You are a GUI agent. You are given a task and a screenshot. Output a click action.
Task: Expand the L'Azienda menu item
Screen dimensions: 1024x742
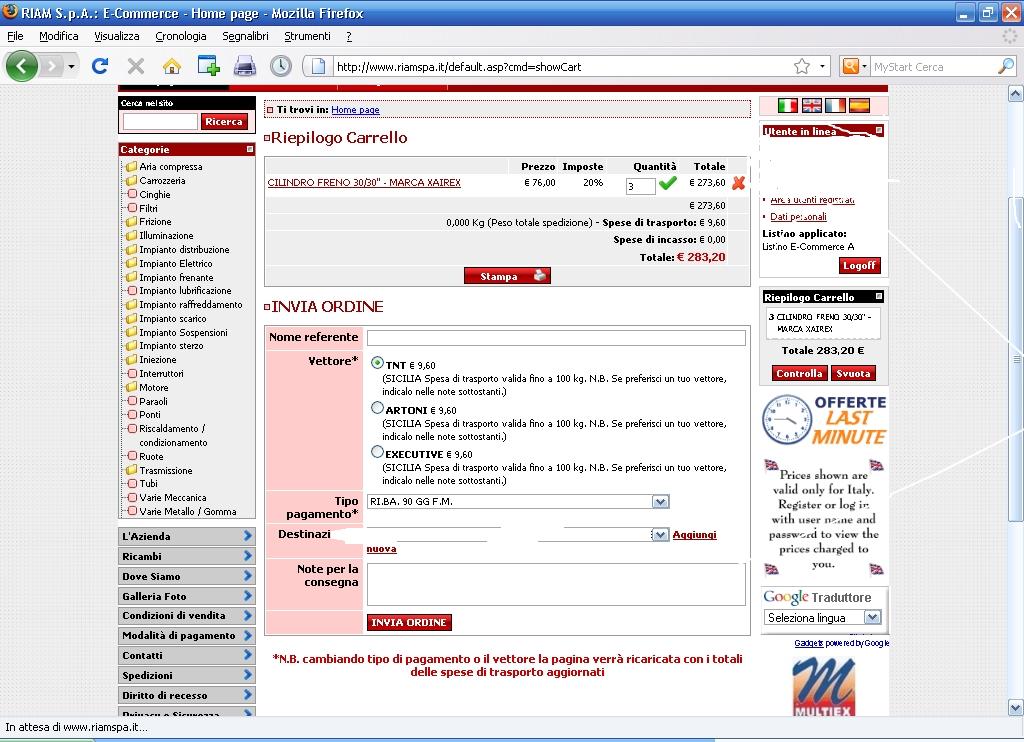click(x=186, y=536)
